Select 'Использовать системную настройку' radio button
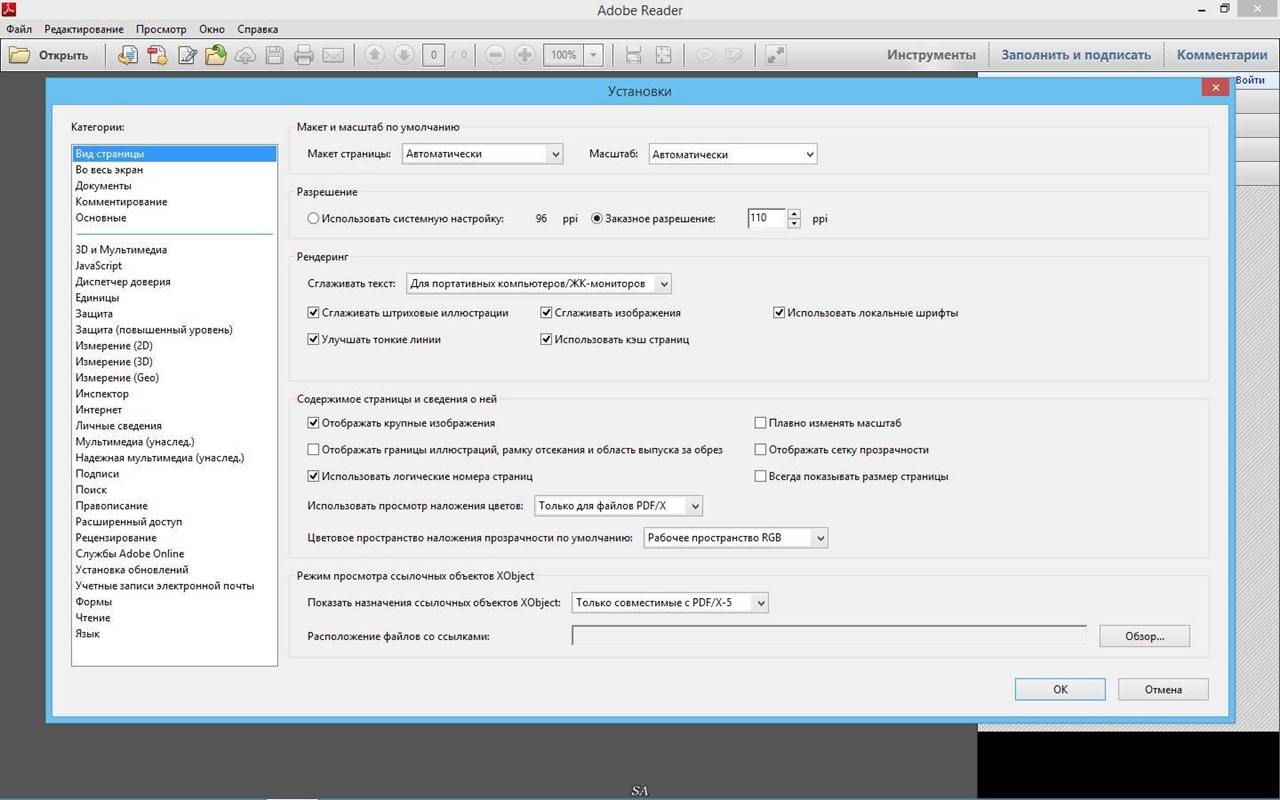 click(314, 218)
